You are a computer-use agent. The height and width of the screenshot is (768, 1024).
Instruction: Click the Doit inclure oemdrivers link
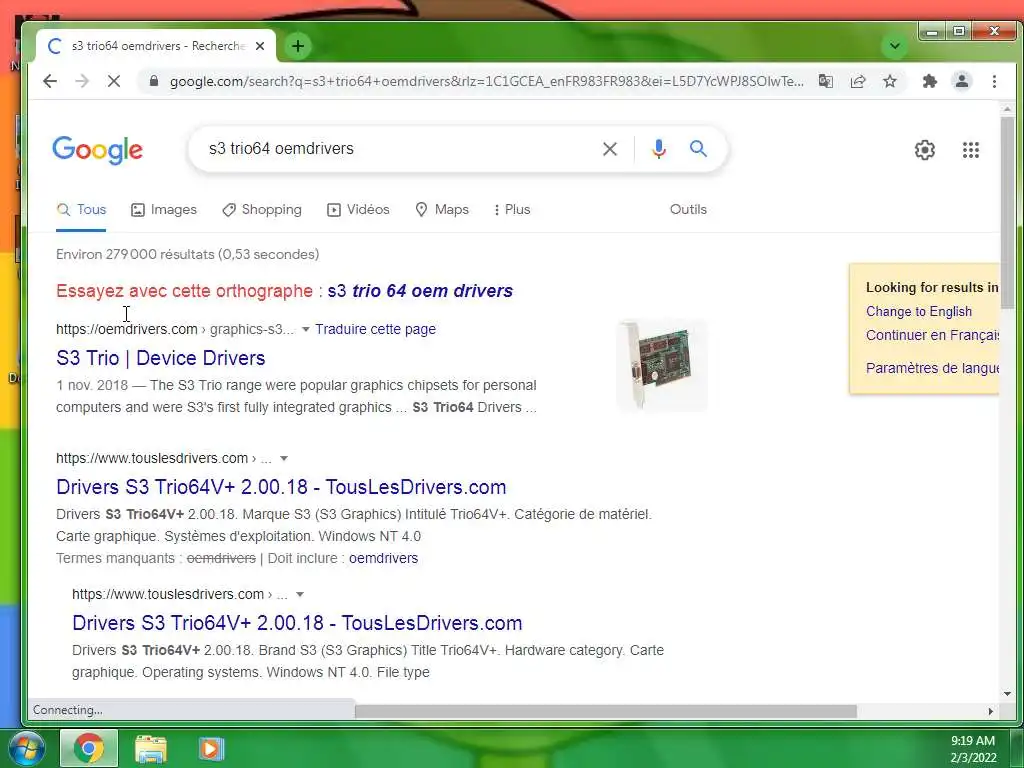click(383, 558)
